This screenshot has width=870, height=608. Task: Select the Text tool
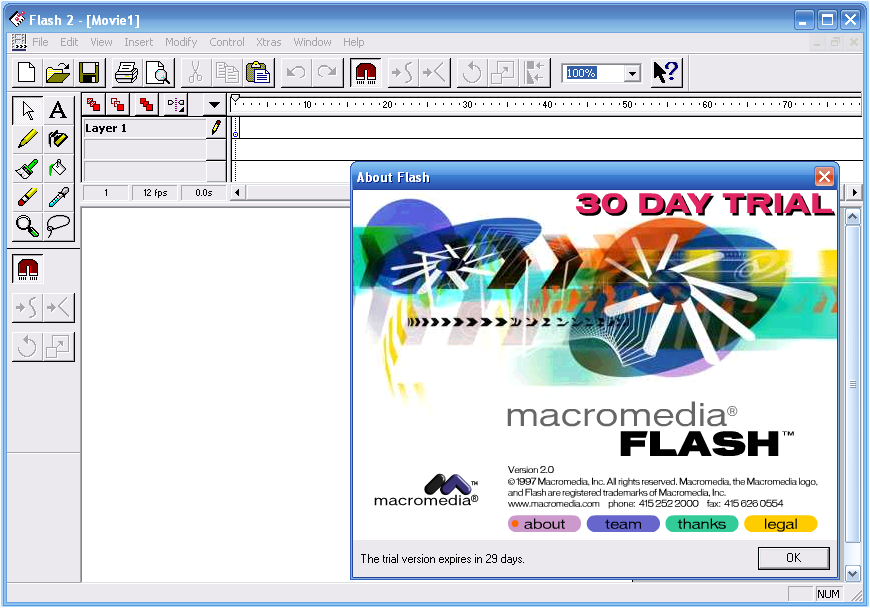[58, 110]
